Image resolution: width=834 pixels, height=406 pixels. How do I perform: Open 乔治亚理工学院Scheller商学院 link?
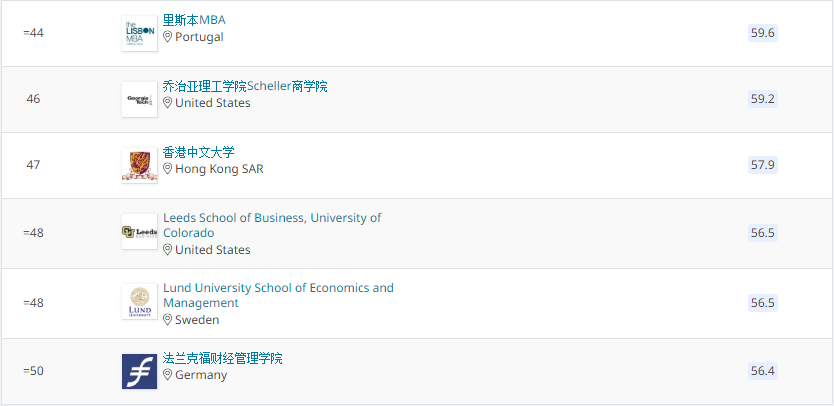[x=245, y=86]
